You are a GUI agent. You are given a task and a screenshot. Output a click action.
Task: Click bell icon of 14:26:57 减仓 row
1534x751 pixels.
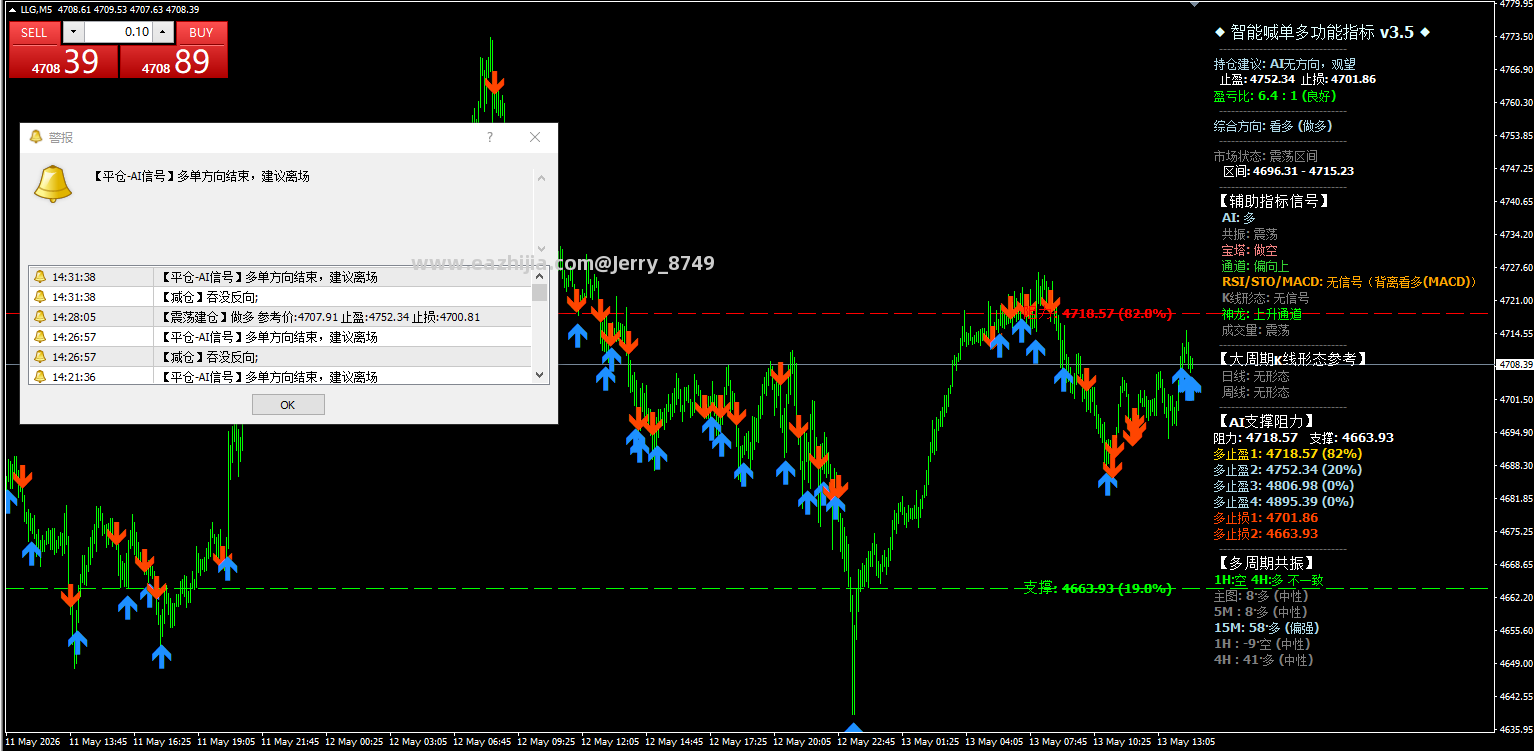pos(40,357)
